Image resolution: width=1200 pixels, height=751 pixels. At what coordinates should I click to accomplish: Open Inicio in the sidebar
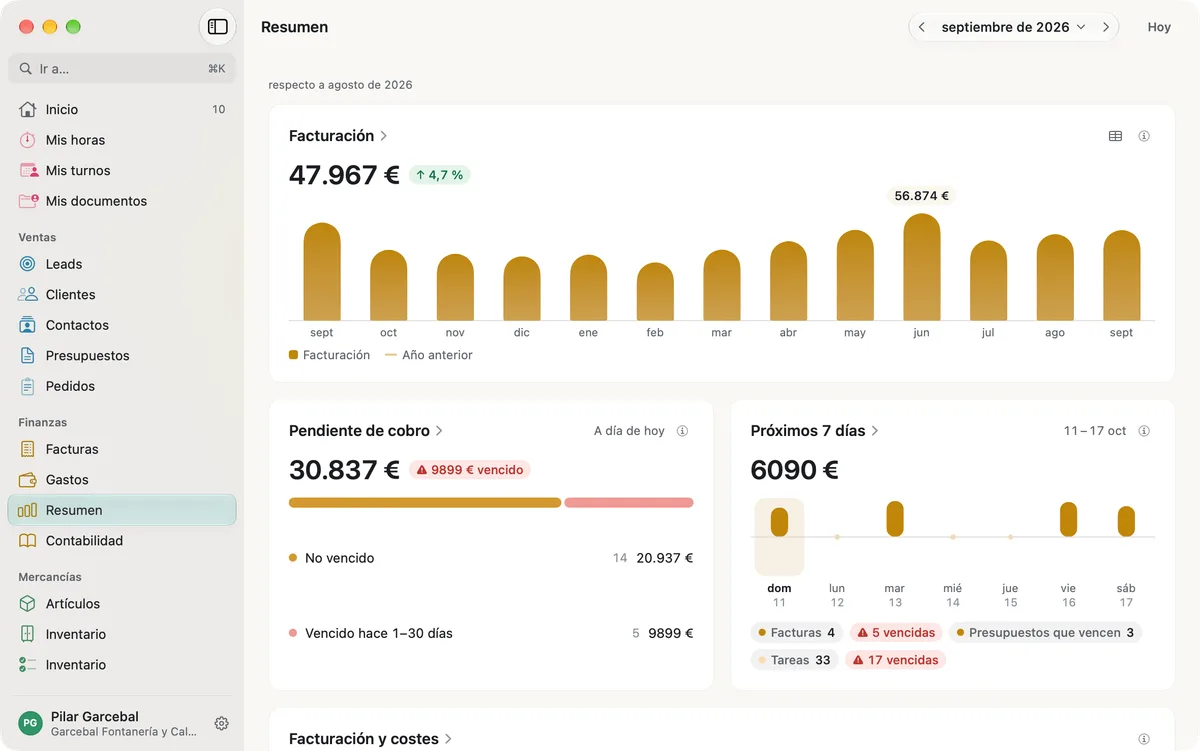pyautogui.click(x=122, y=109)
